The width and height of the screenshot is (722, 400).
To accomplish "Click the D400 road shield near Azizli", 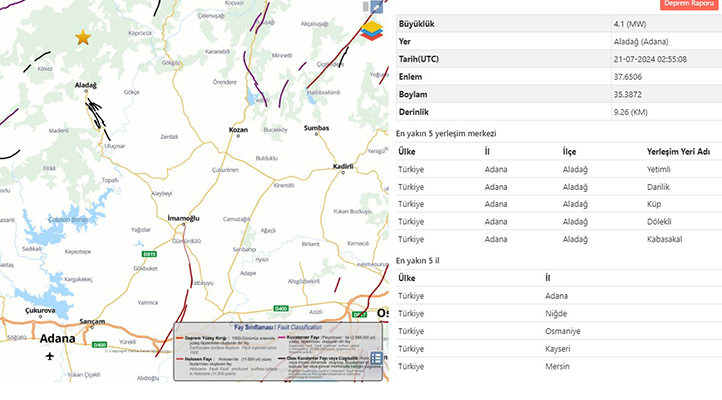I will coord(281,308).
